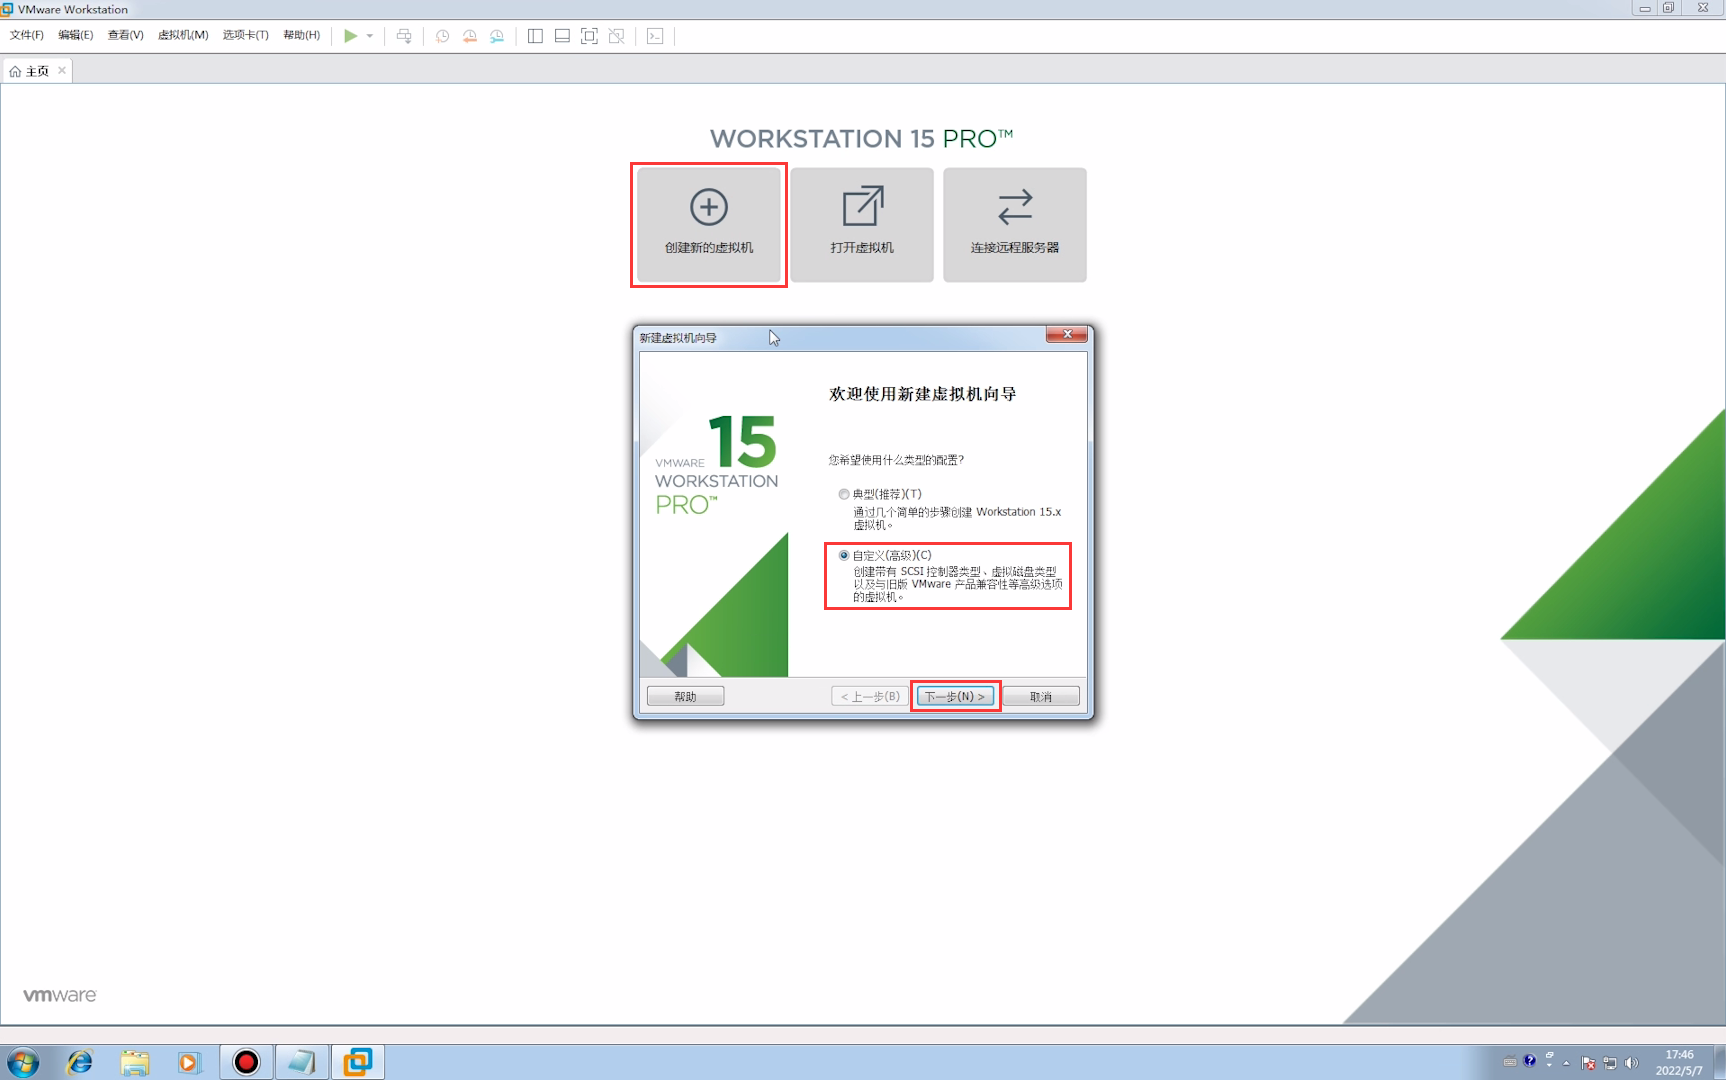Click the 帮助 button in the wizard
This screenshot has width=1726, height=1080.
point(685,696)
